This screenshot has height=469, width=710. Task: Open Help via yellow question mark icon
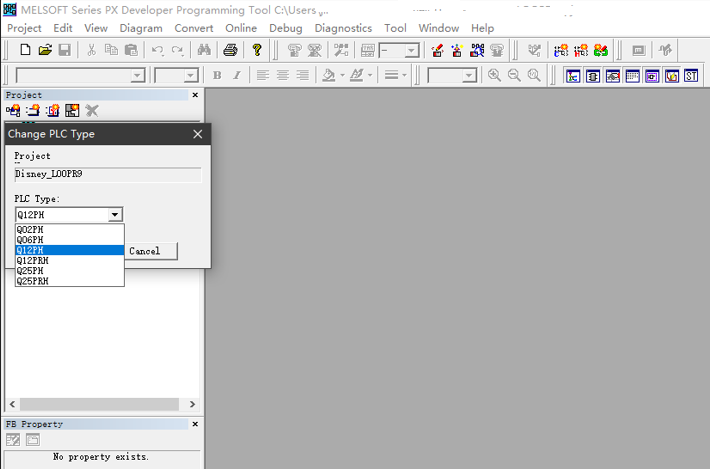(x=257, y=50)
